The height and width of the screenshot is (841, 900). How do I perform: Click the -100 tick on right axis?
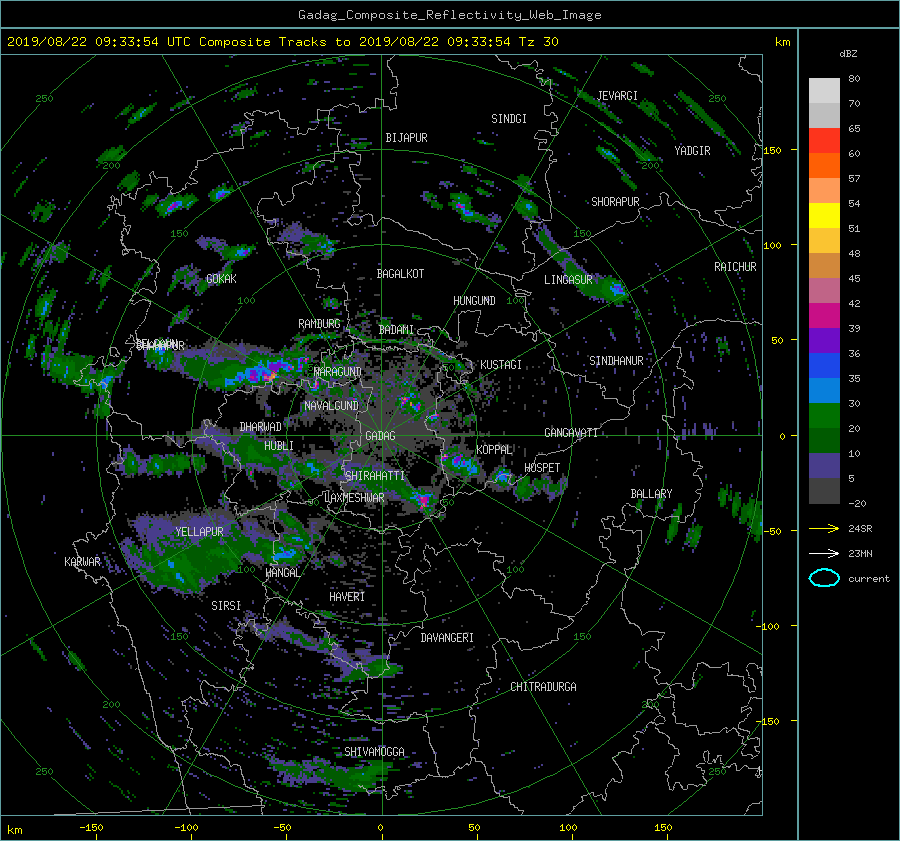click(768, 626)
